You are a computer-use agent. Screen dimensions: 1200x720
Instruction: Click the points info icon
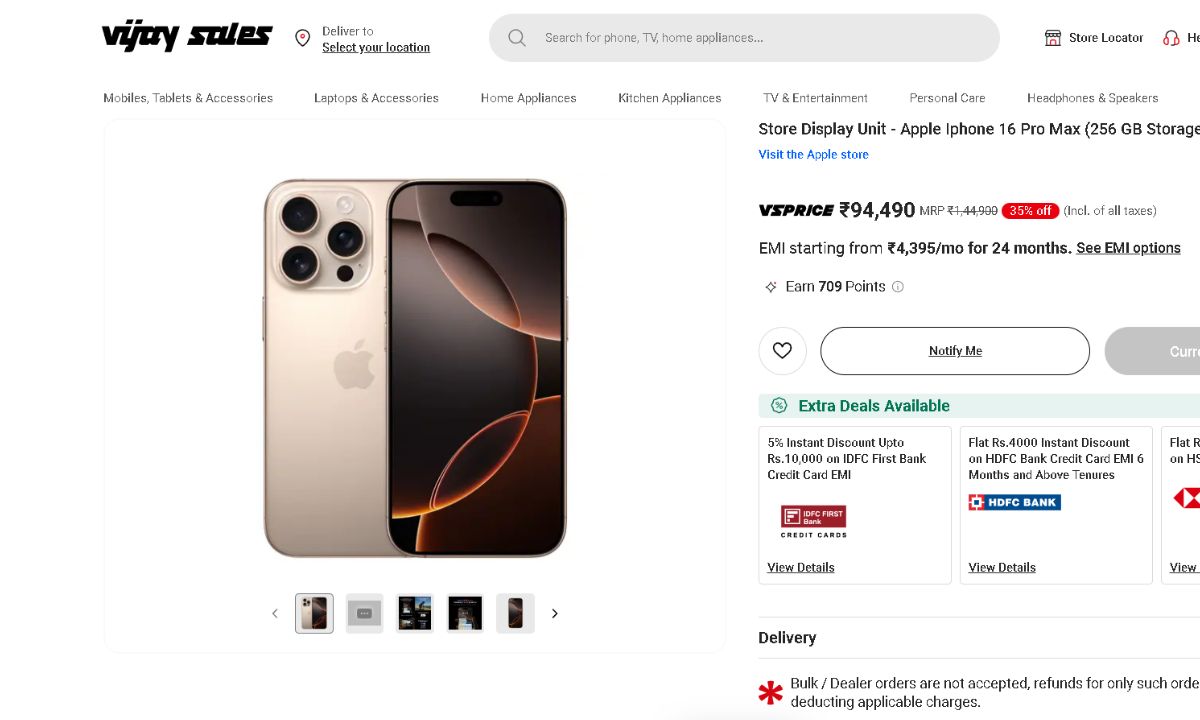(x=898, y=287)
